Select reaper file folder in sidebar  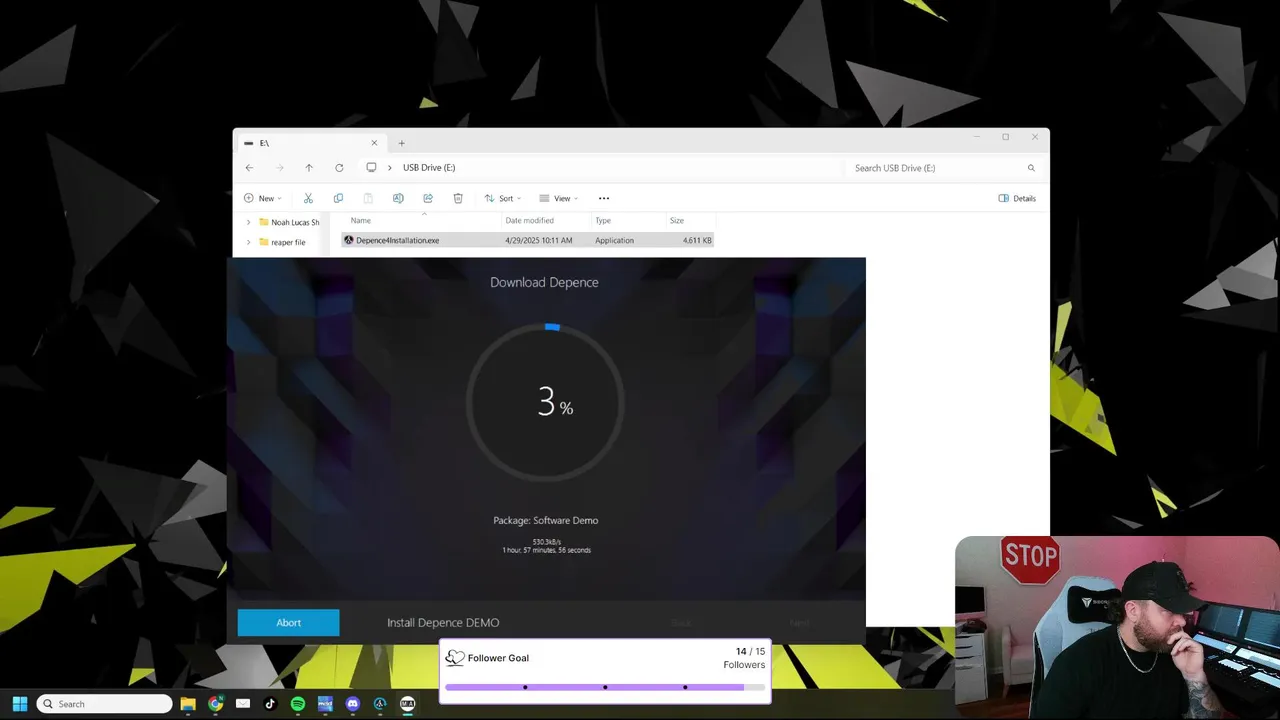coord(282,242)
